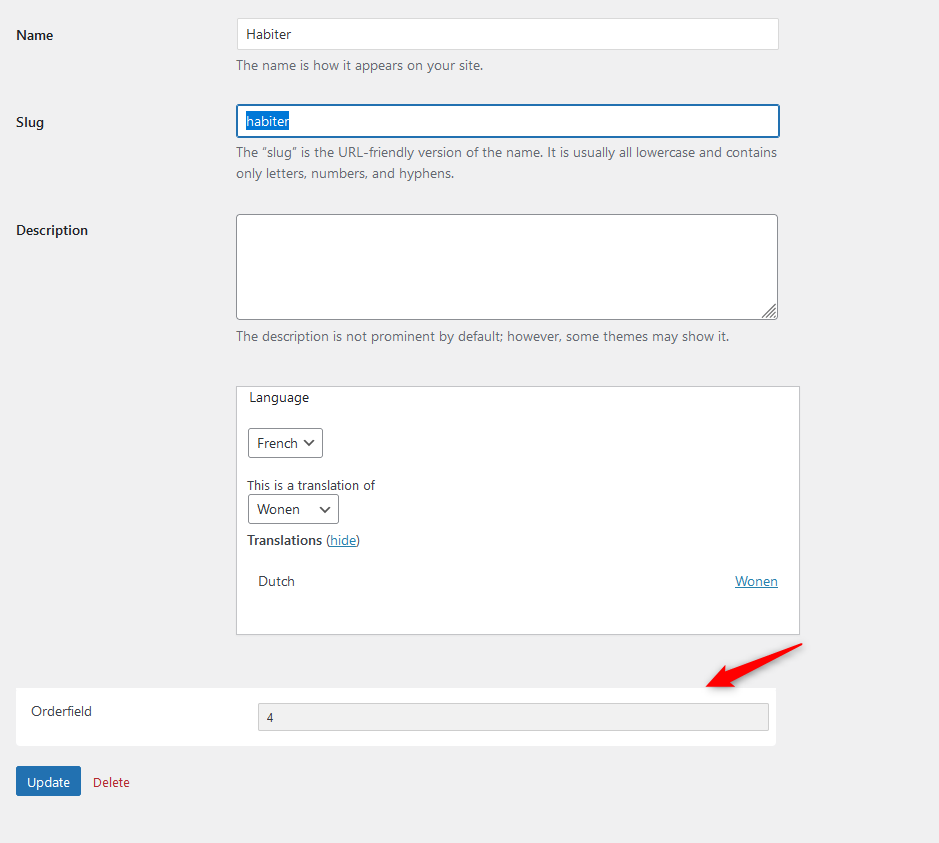
Task: Click the Dutch language row label
Action: click(276, 581)
